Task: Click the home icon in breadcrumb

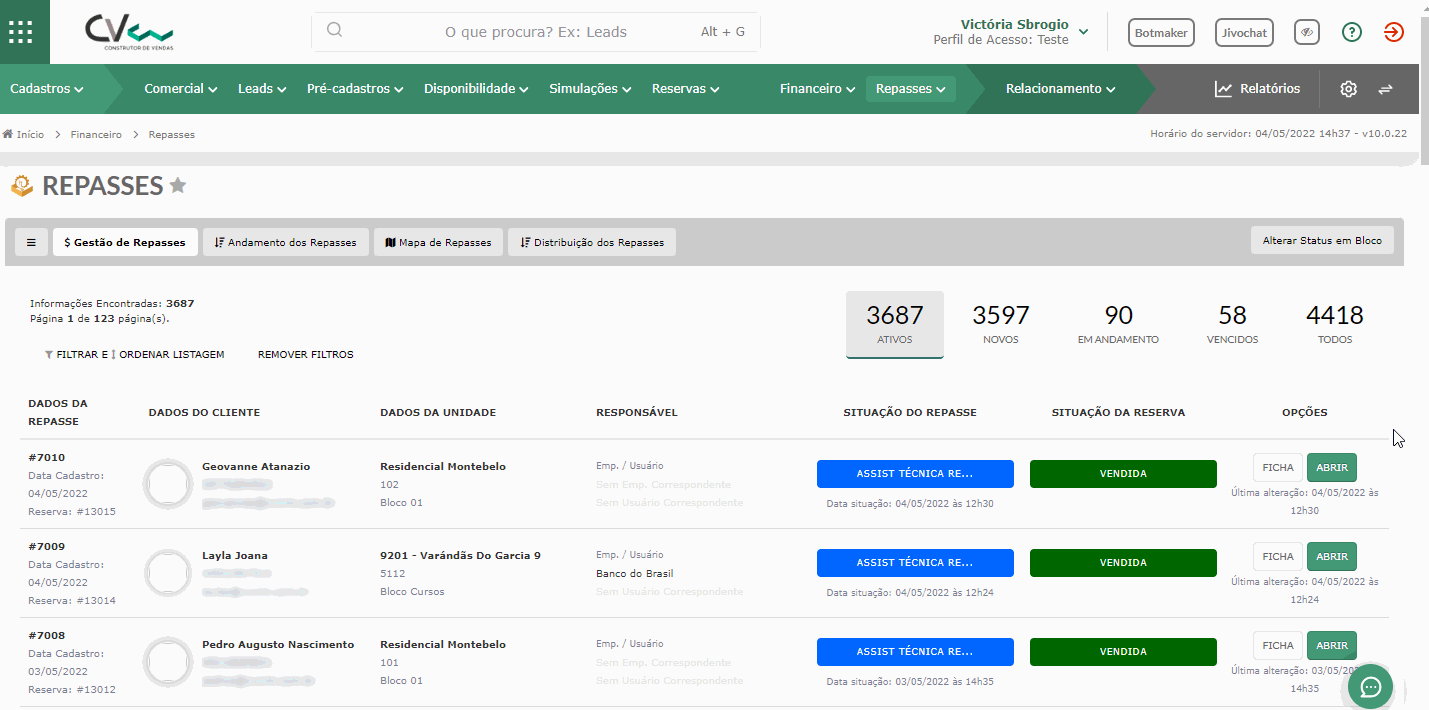Action: [x=8, y=134]
